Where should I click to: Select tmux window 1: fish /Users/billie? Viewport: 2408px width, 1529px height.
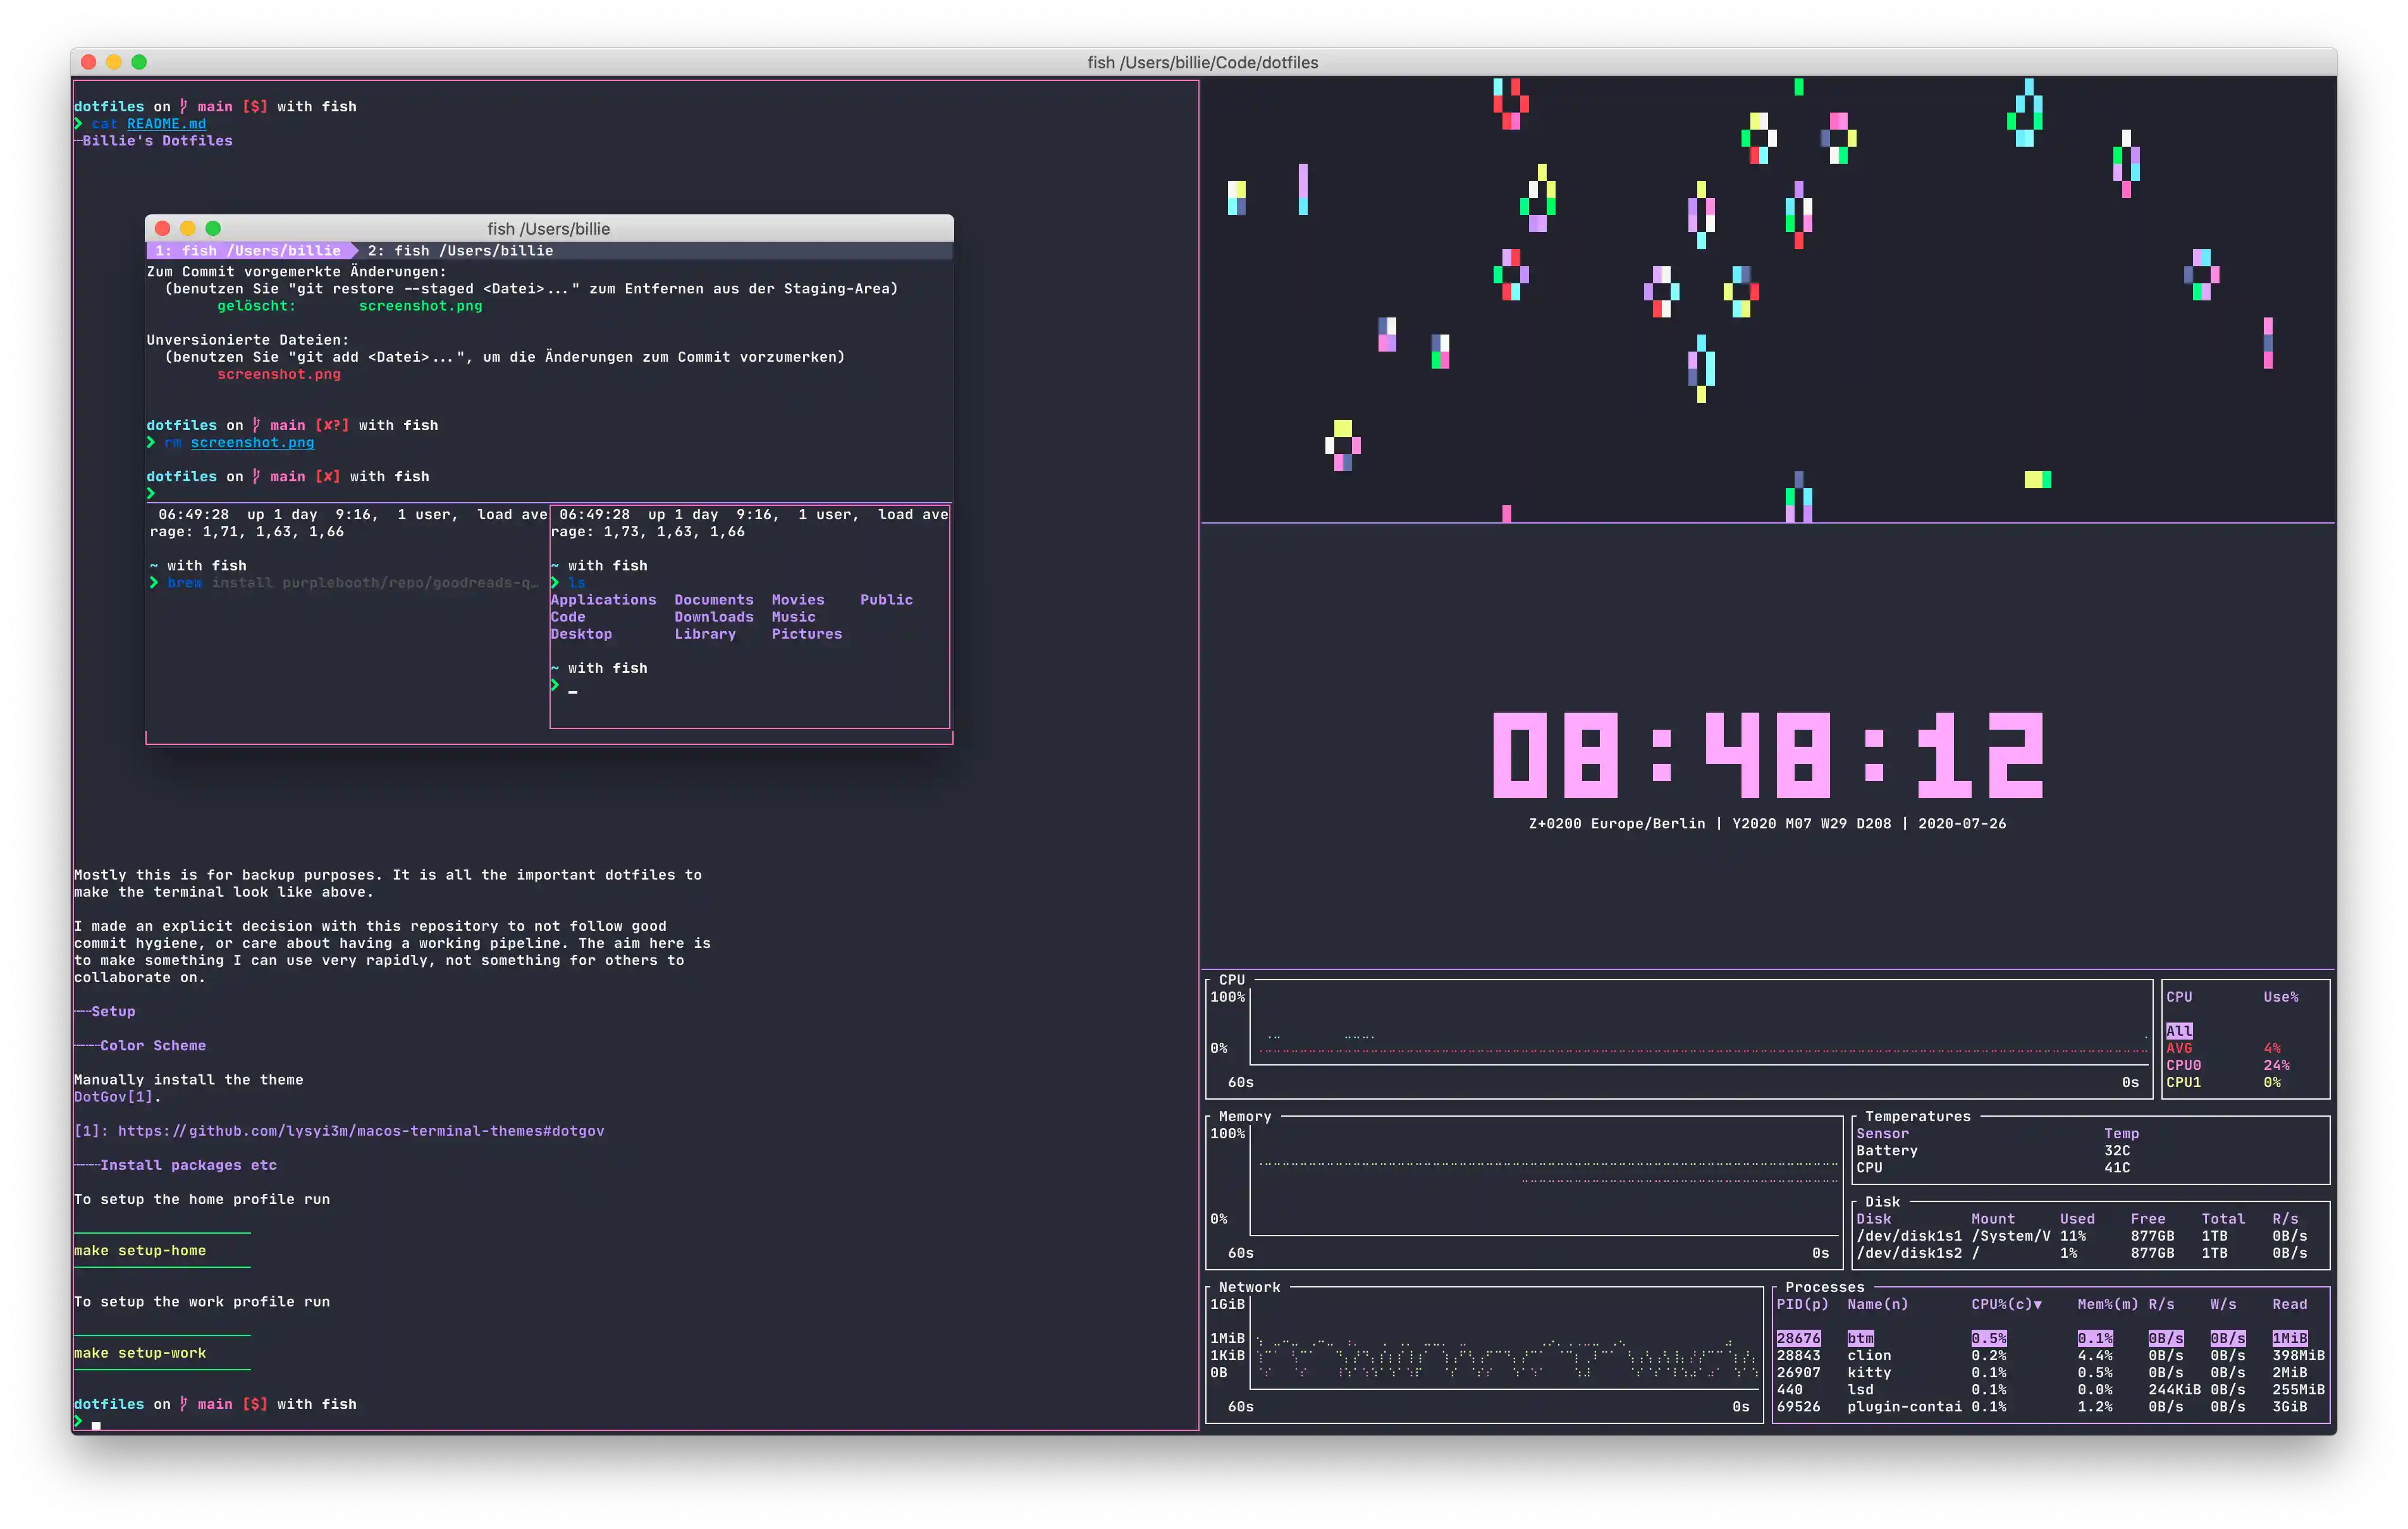click(x=247, y=250)
